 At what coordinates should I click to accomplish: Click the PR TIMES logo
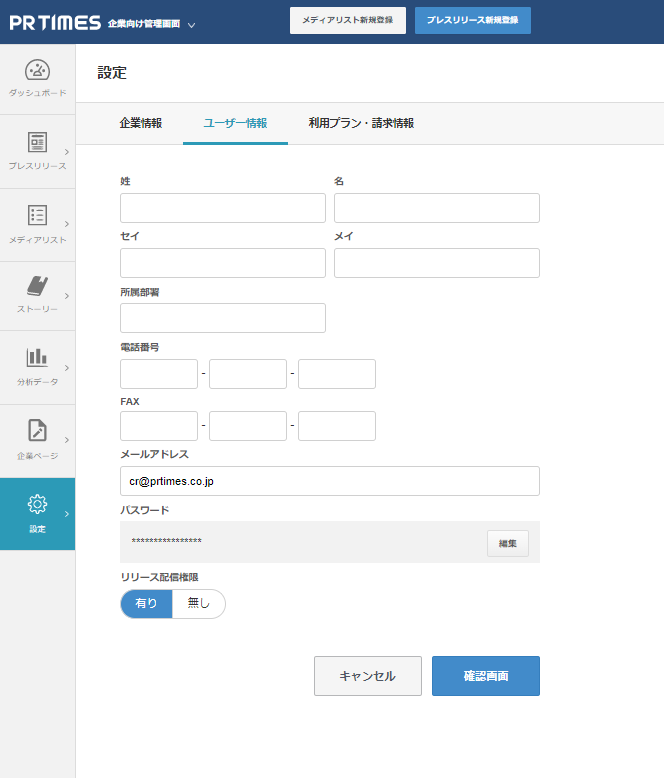click(x=55, y=22)
